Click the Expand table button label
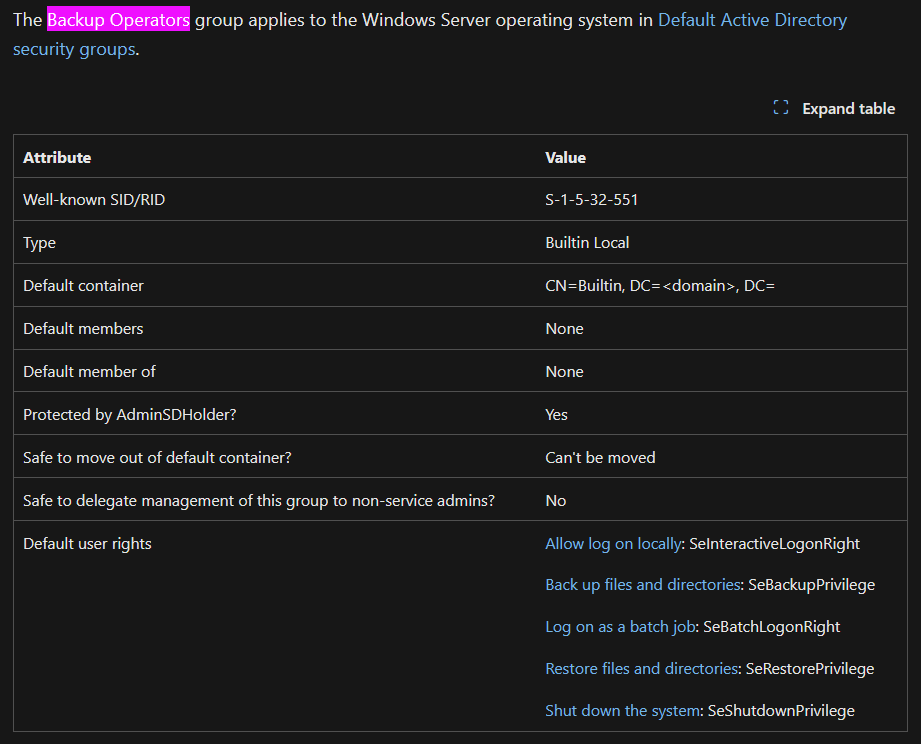The height and width of the screenshot is (744, 921). point(848,109)
